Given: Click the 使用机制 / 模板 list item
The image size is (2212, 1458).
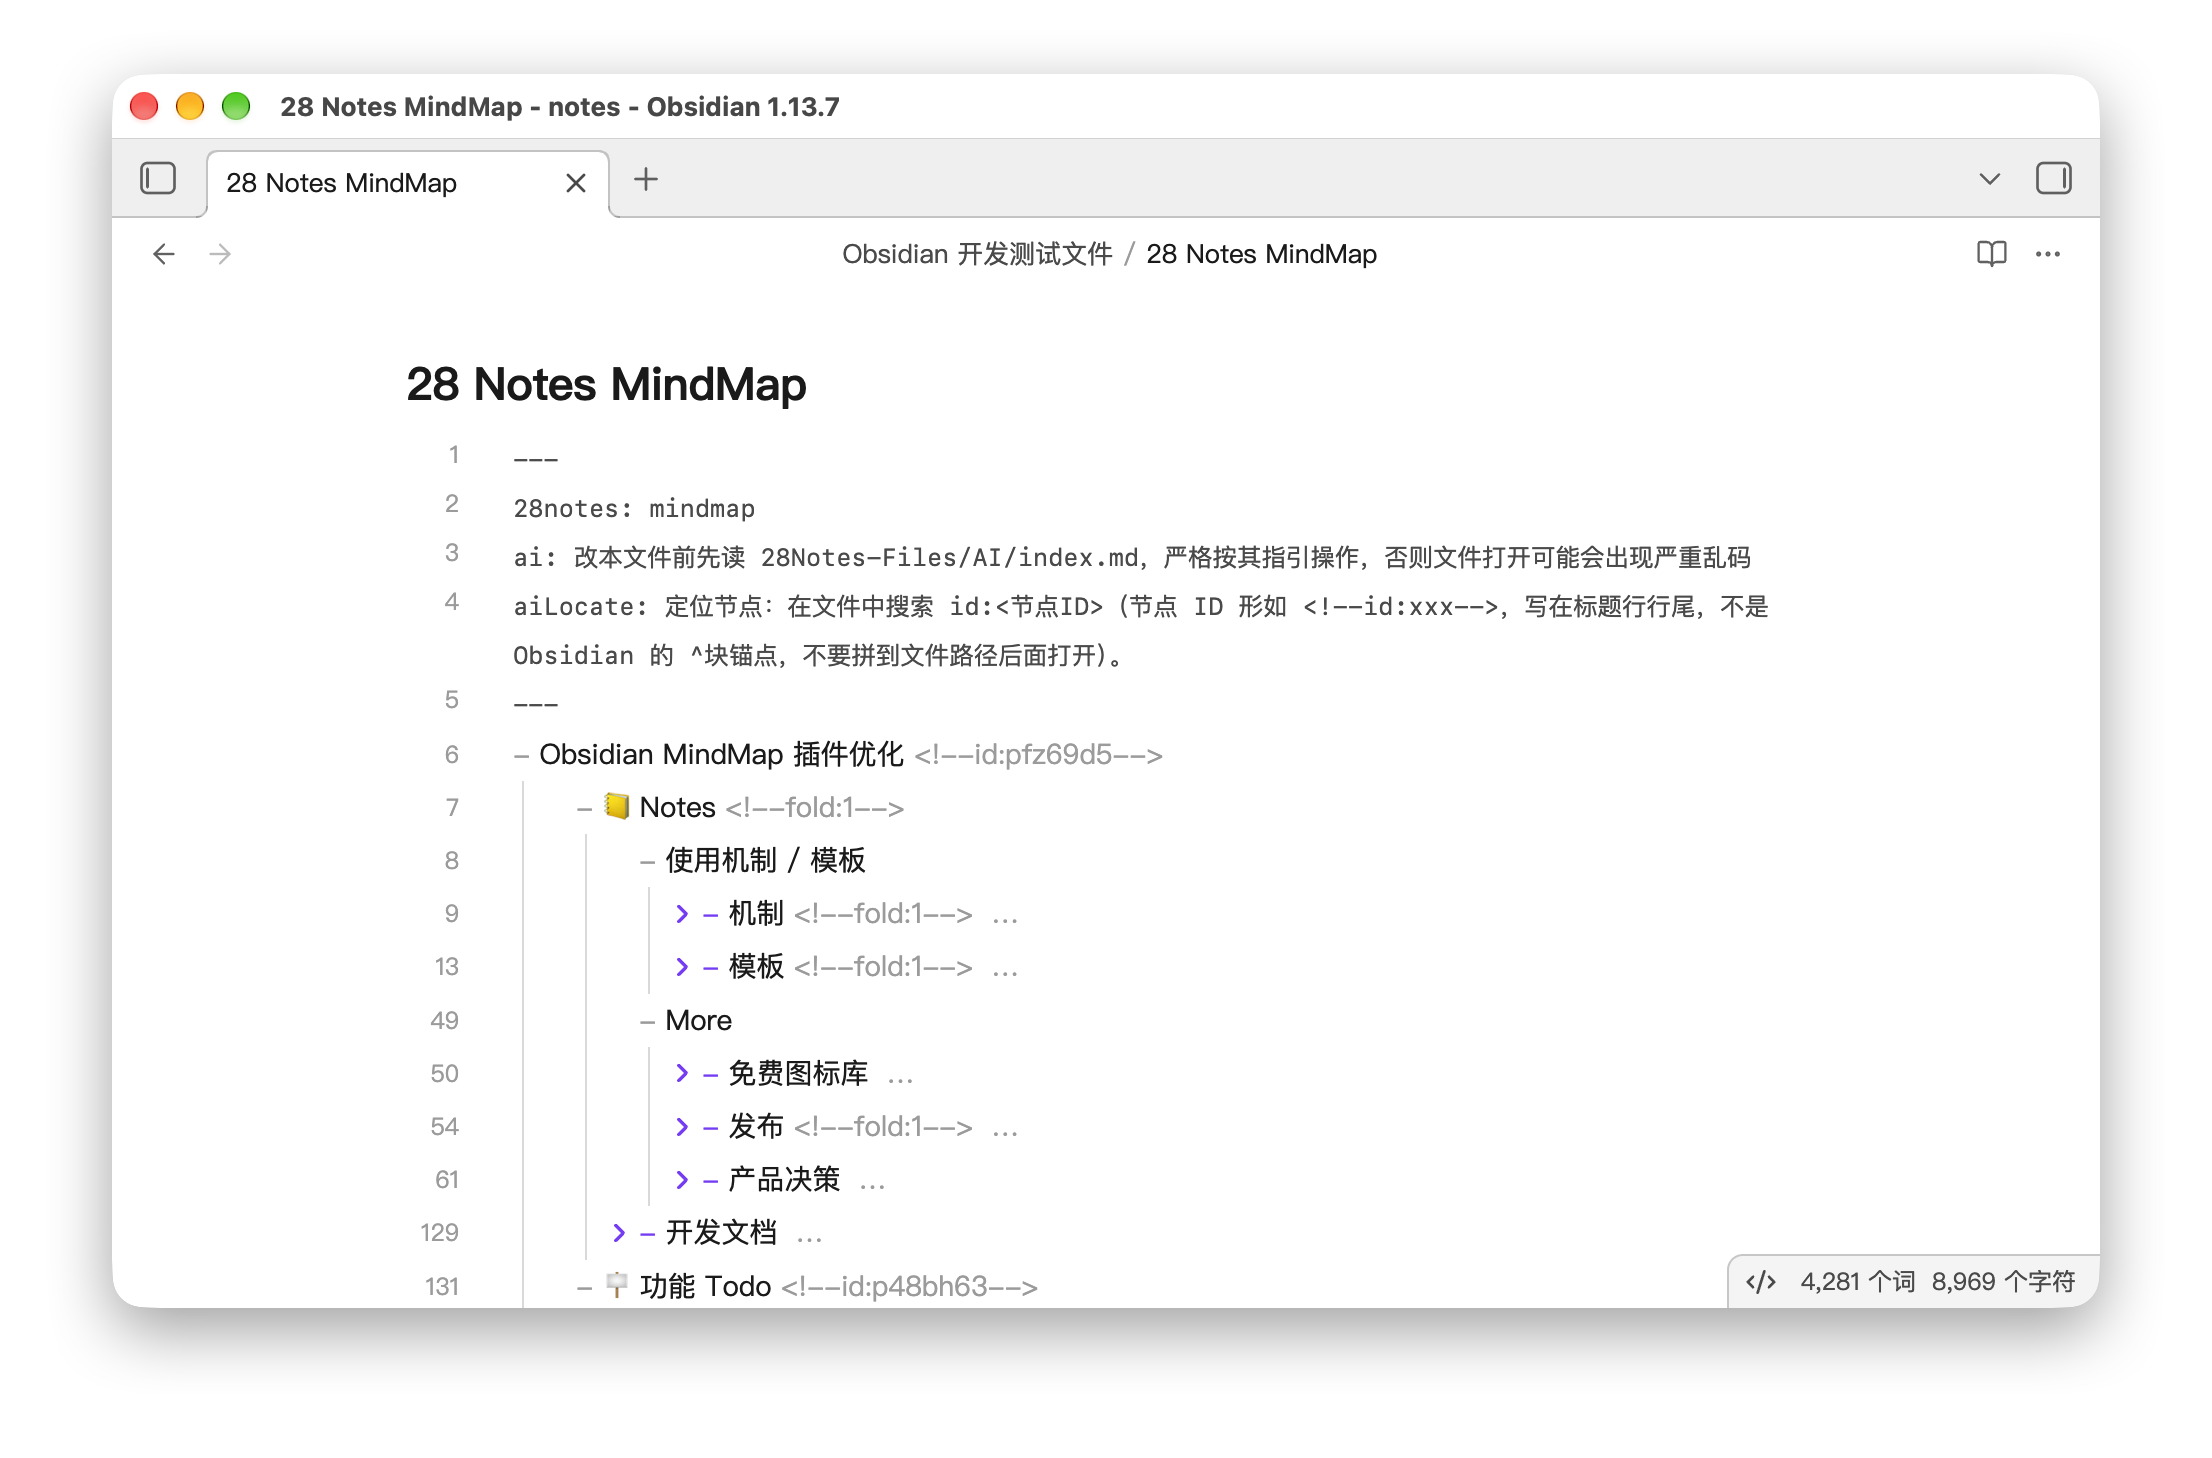Looking at the screenshot, I should click(x=765, y=860).
